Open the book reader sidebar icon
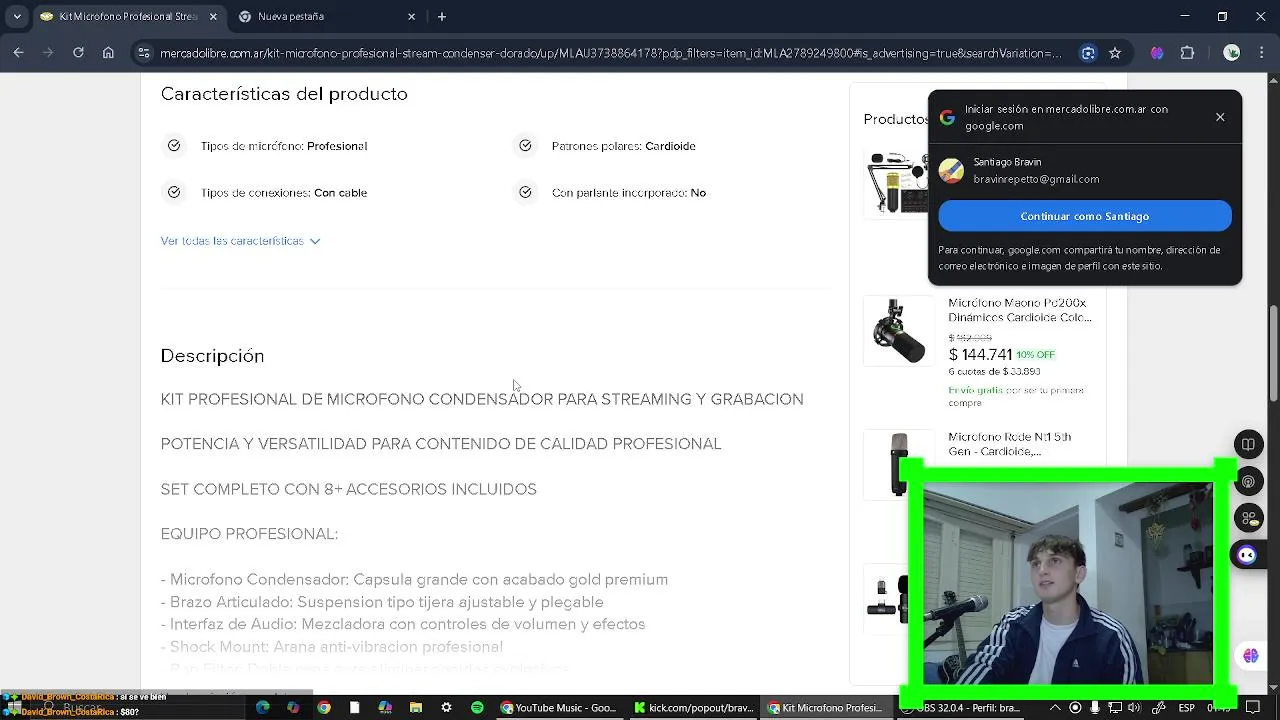The image size is (1280, 720). tap(1248, 444)
